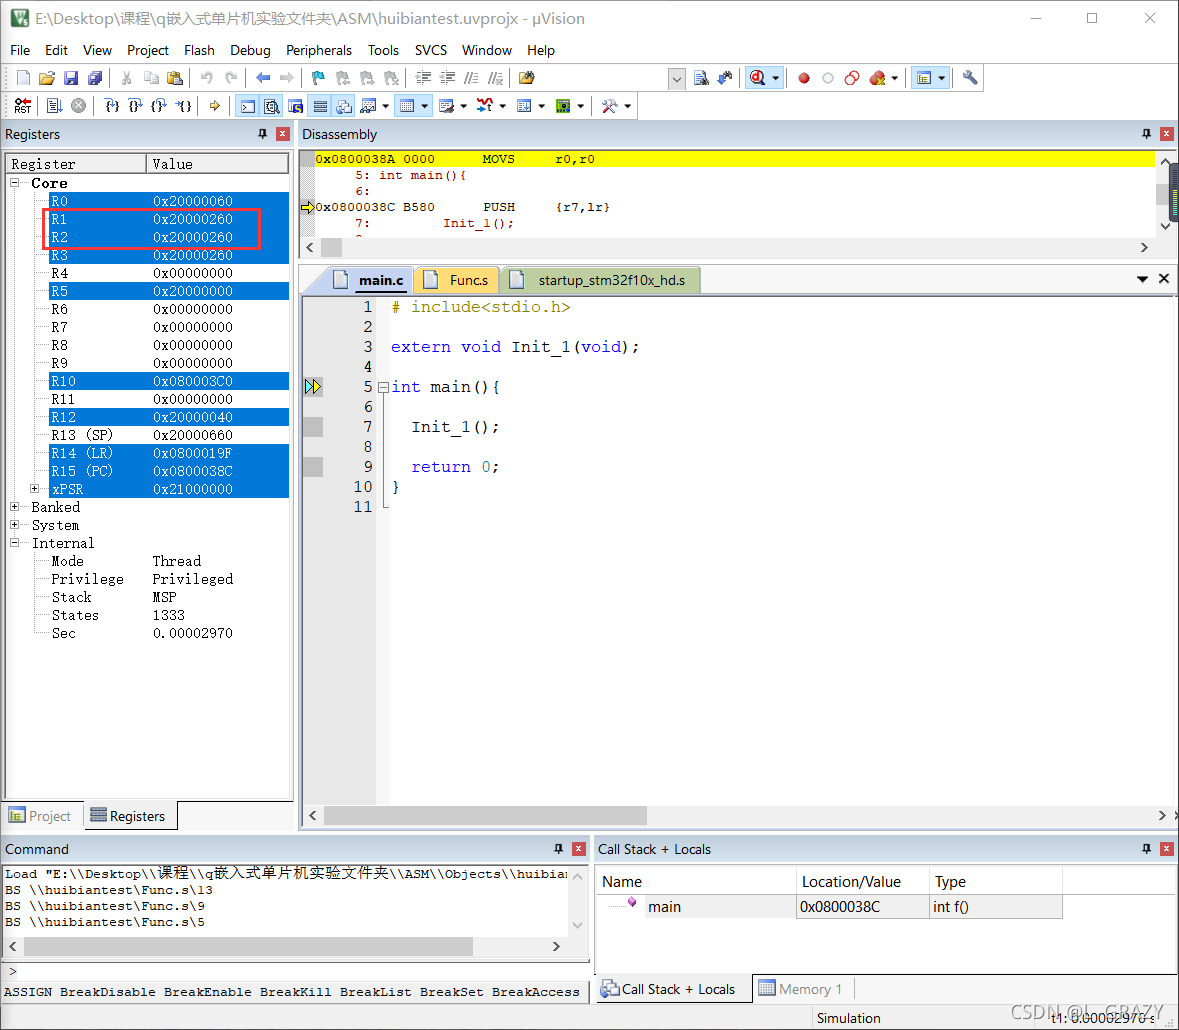Screen dimensions: 1179x1030
Task: Toggle the enable/disable breakpoint circle icon
Action: point(828,77)
